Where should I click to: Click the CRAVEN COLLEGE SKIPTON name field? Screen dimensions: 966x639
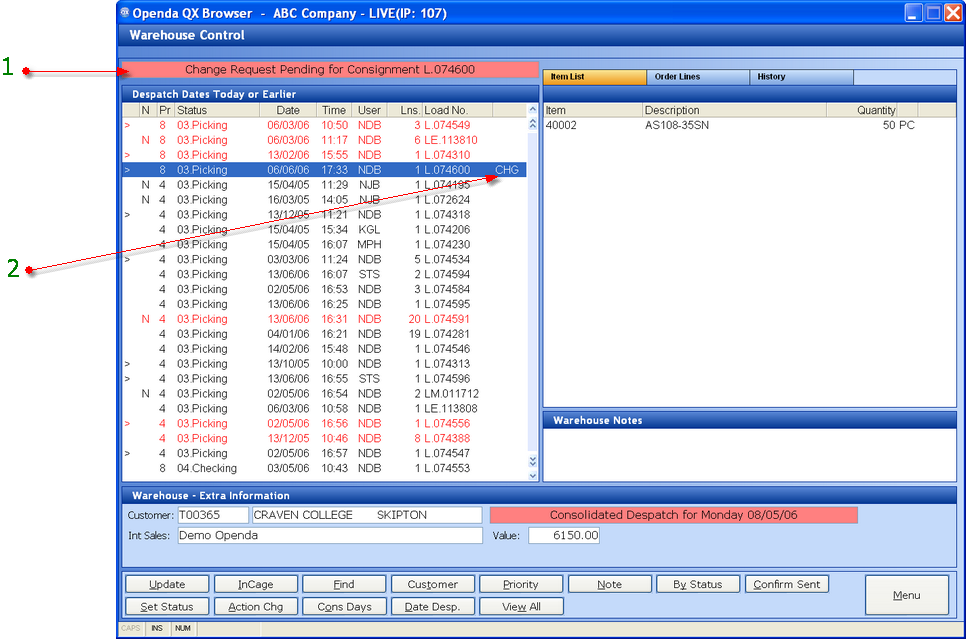tap(367, 515)
